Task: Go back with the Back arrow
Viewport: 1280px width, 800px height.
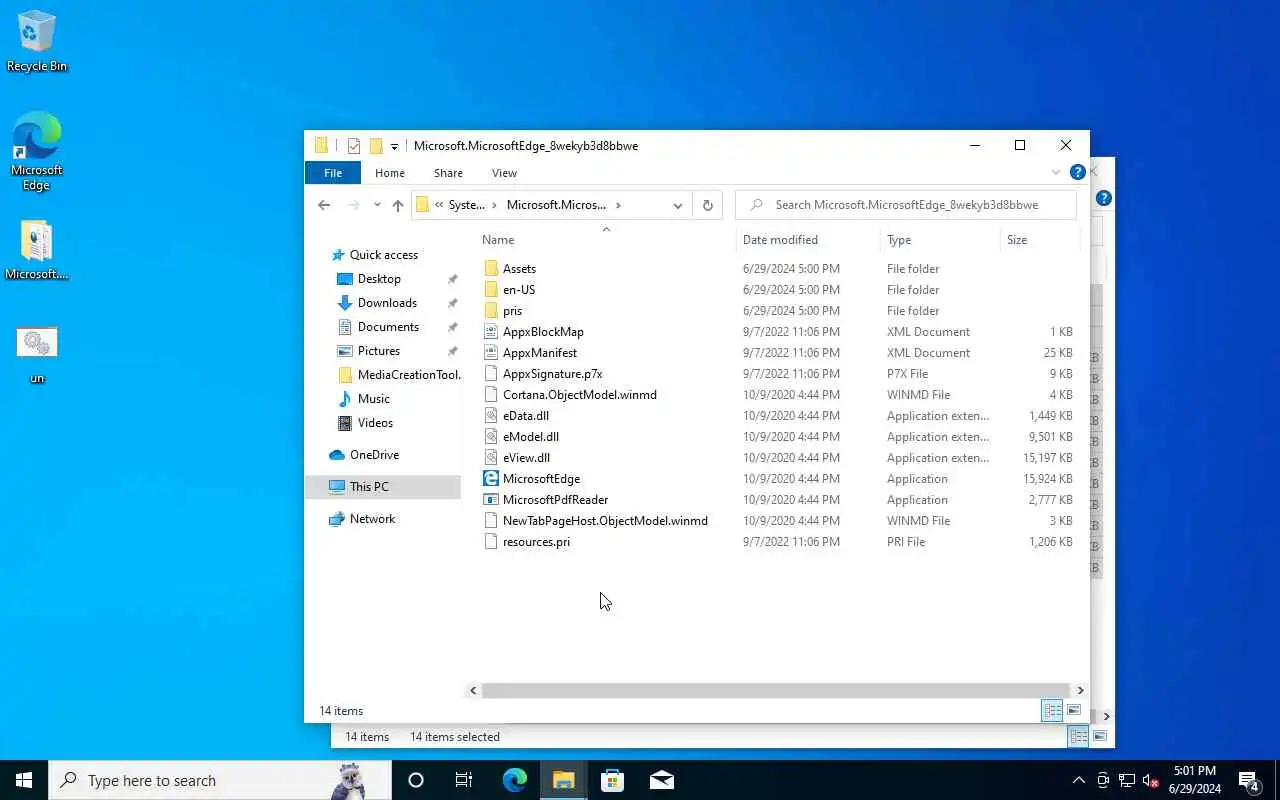Action: point(324,205)
